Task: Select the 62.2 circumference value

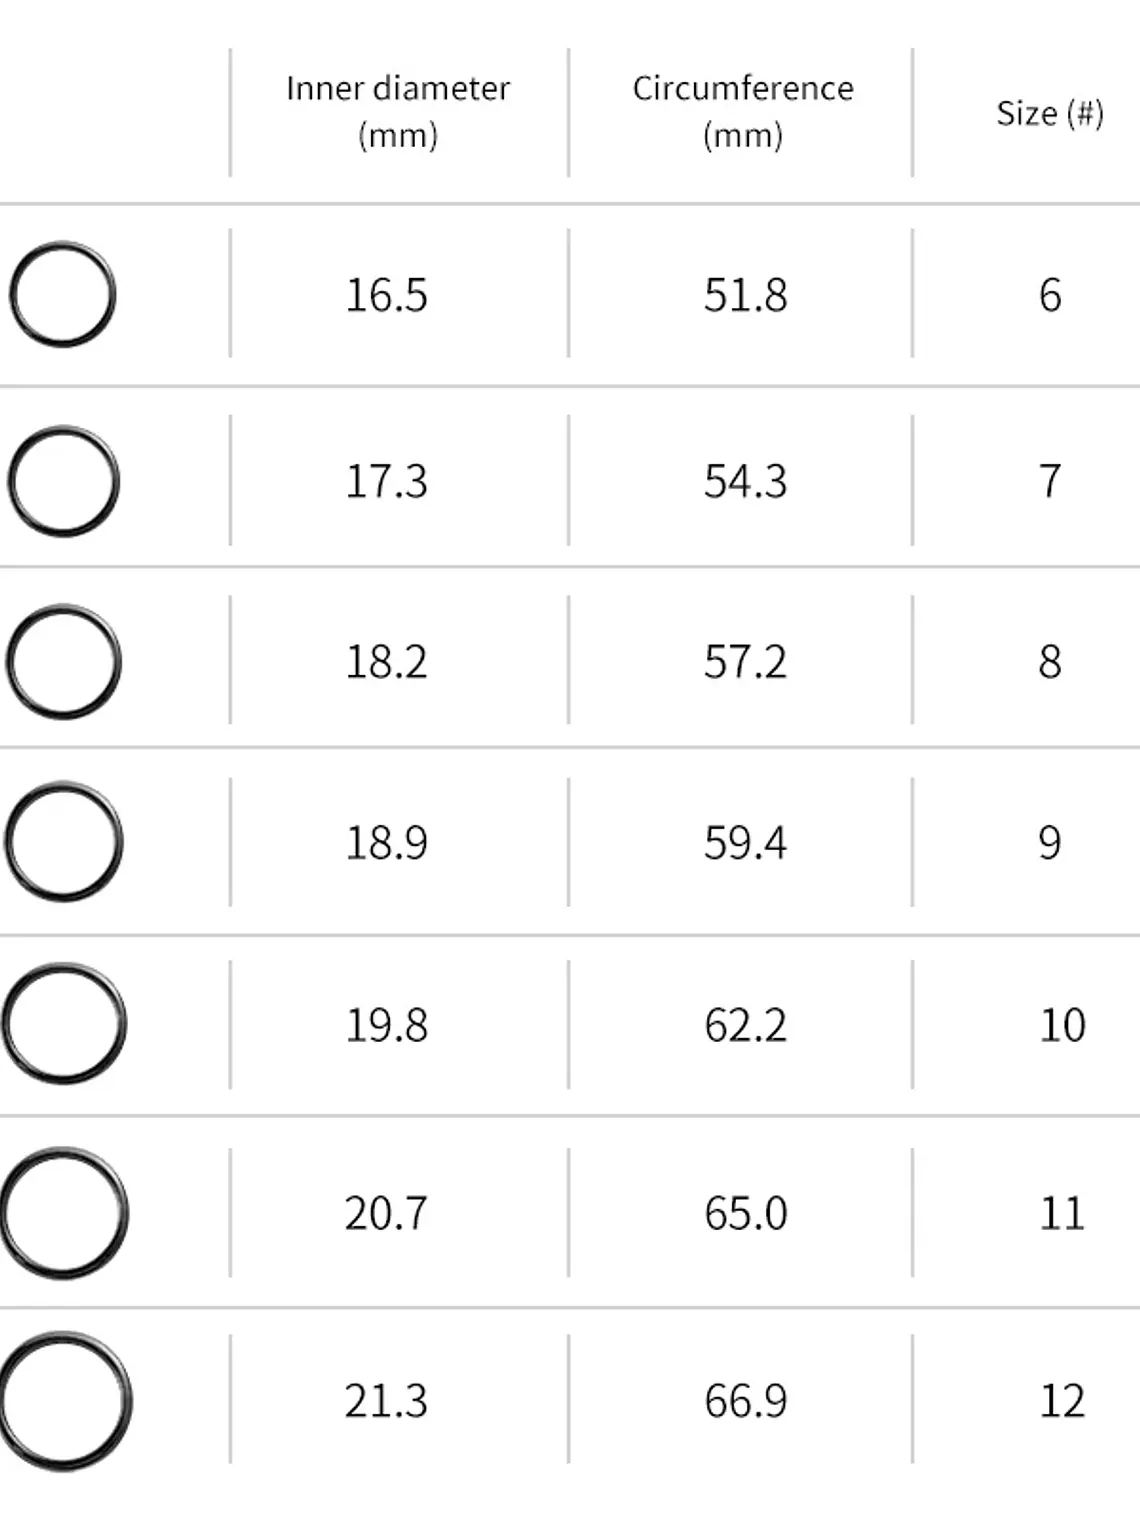Action: [x=745, y=1026]
